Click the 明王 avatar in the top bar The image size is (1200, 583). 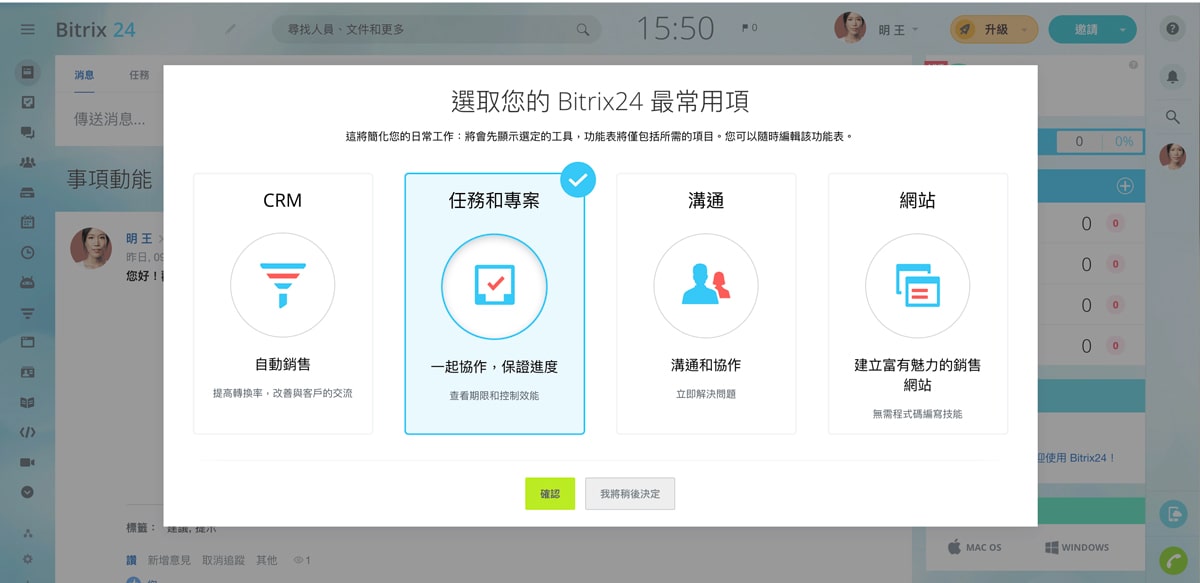850,28
